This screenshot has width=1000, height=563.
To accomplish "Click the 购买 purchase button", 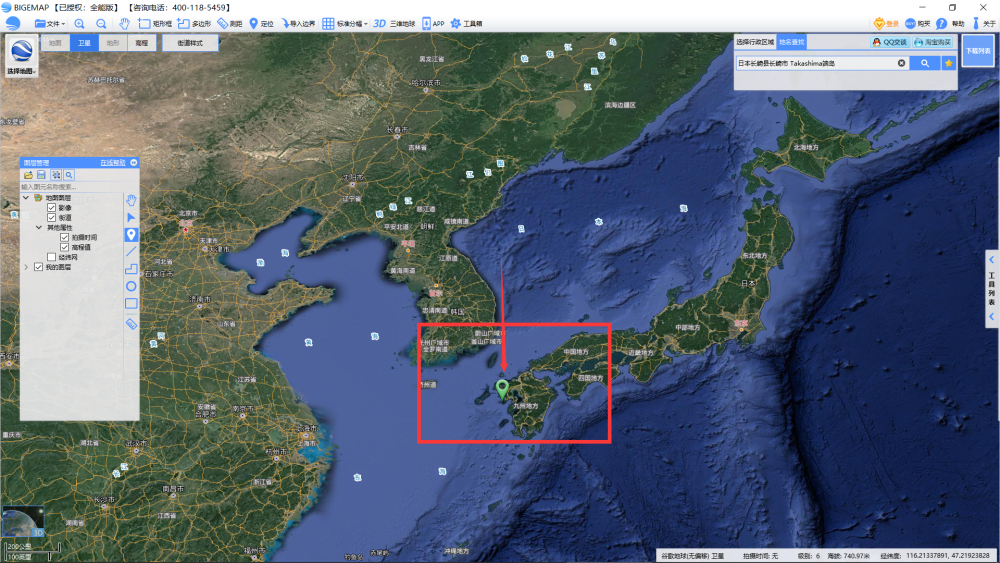I will click(x=918, y=24).
